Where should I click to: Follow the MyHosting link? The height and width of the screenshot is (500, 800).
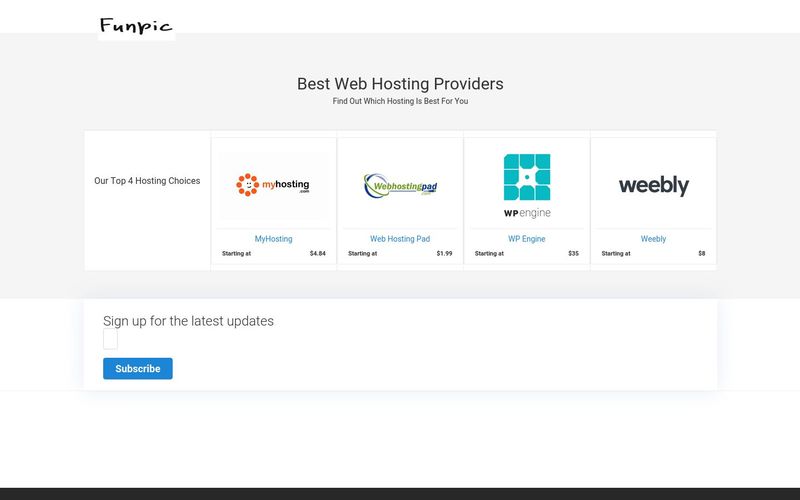coord(273,239)
